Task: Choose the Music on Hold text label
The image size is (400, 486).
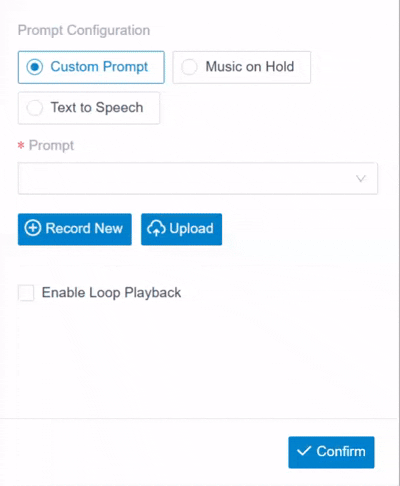Action: point(250,67)
